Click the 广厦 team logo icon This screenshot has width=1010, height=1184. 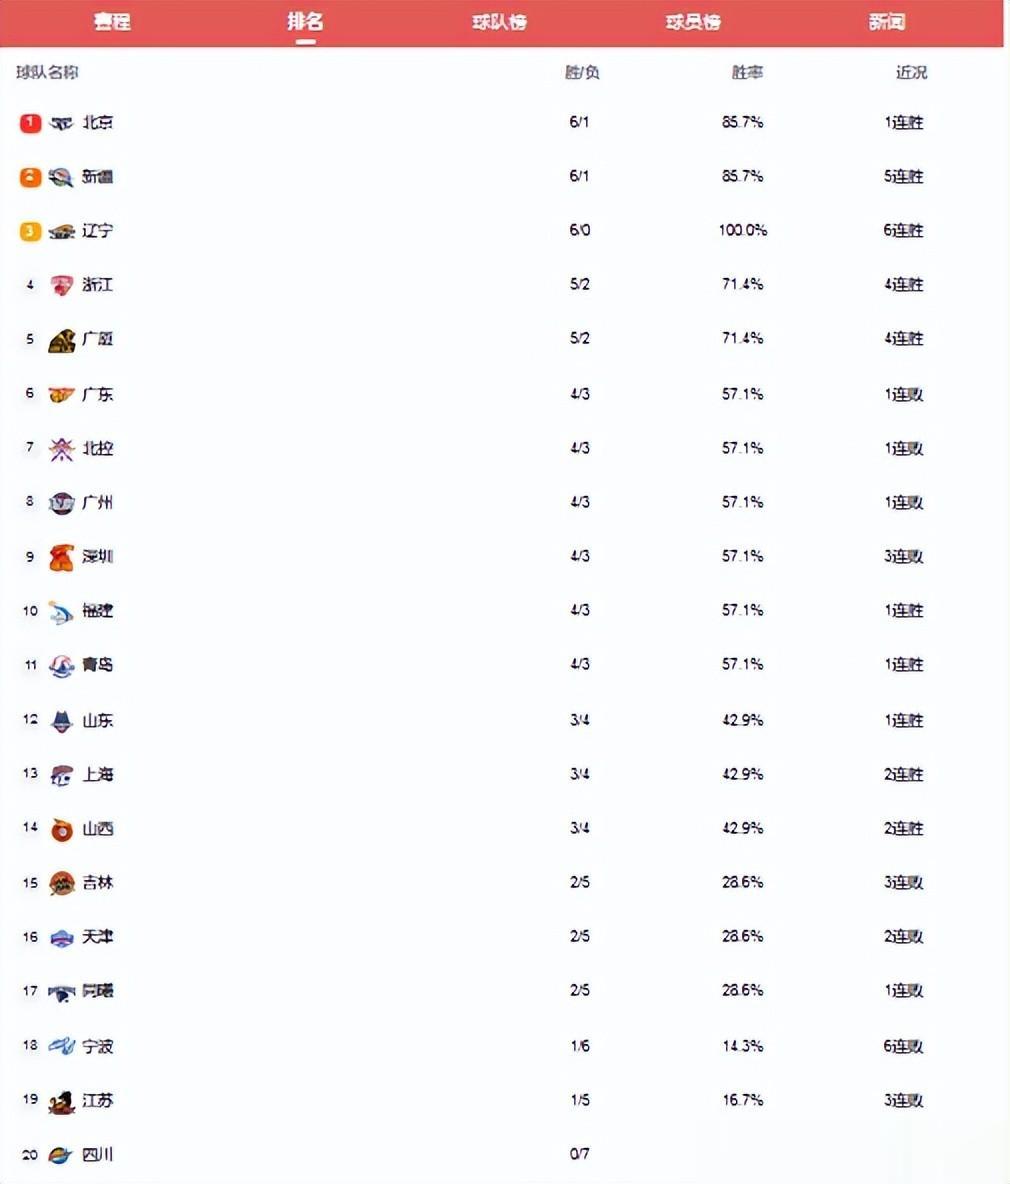pos(61,341)
